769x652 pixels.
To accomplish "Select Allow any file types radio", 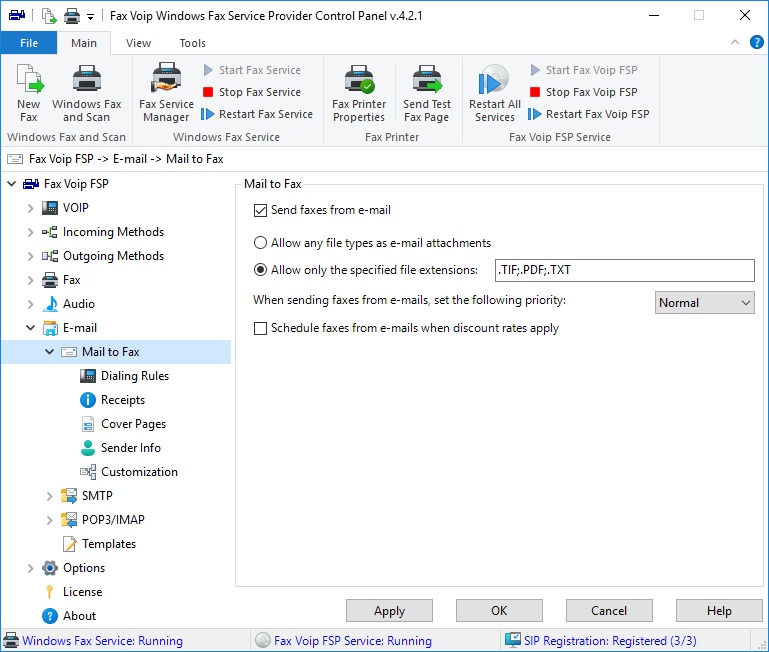I will (260, 243).
